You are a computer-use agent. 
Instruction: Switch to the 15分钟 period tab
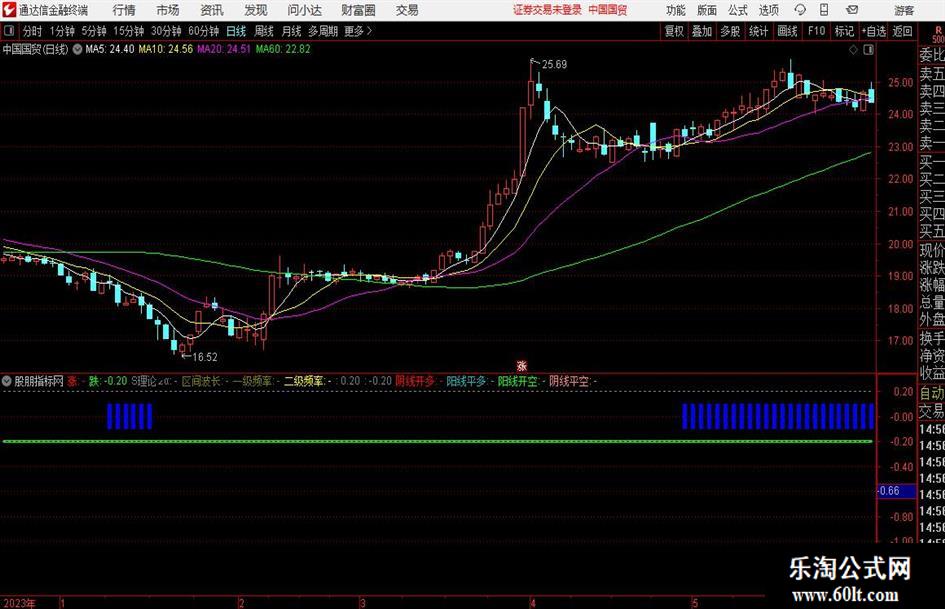[129, 31]
